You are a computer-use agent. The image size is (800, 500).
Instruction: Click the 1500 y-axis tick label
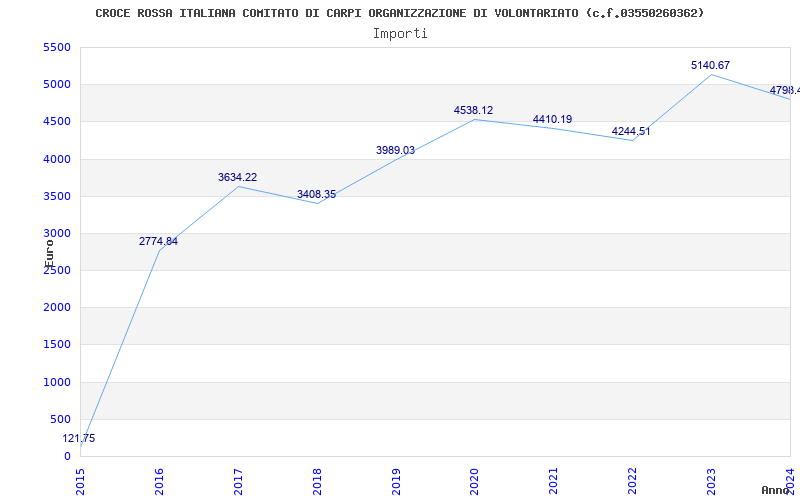[x=57, y=345]
